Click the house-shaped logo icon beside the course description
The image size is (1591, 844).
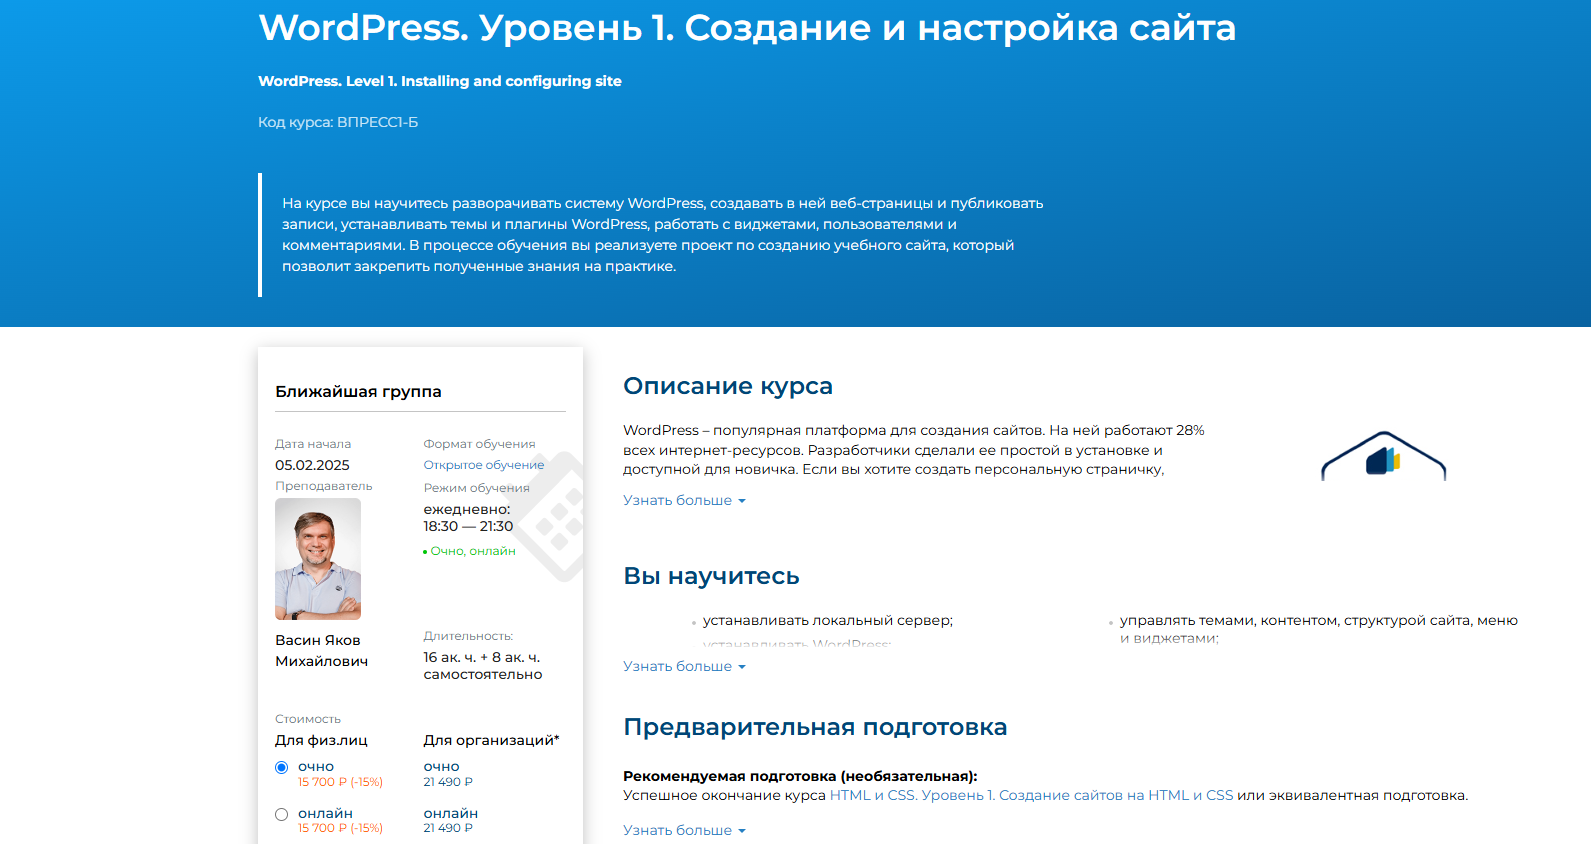[x=1384, y=457]
